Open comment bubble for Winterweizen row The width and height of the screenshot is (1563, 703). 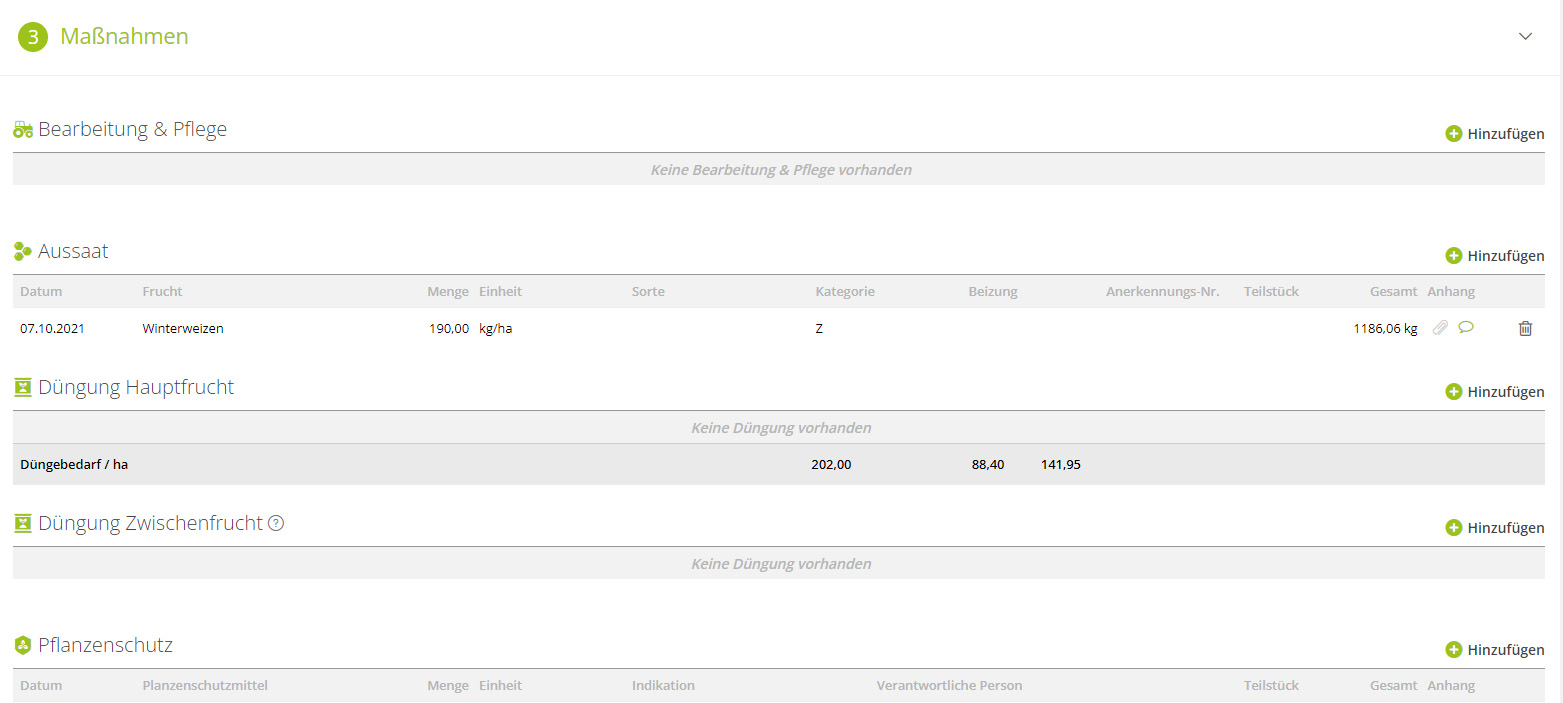(1466, 327)
